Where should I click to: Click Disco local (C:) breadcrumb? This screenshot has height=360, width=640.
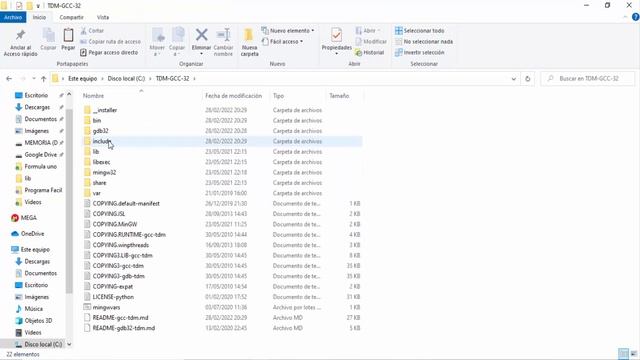click(x=126, y=78)
